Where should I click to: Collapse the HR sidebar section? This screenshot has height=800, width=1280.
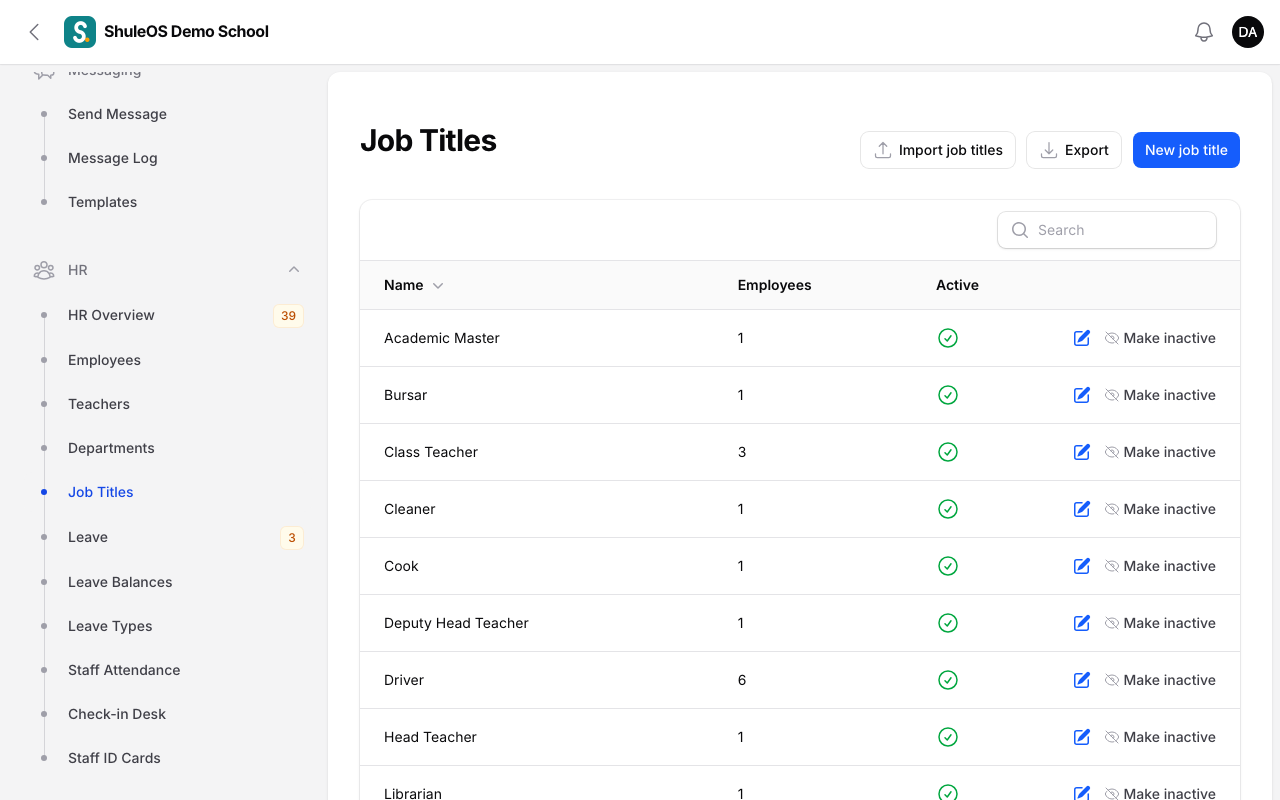(x=294, y=270)
